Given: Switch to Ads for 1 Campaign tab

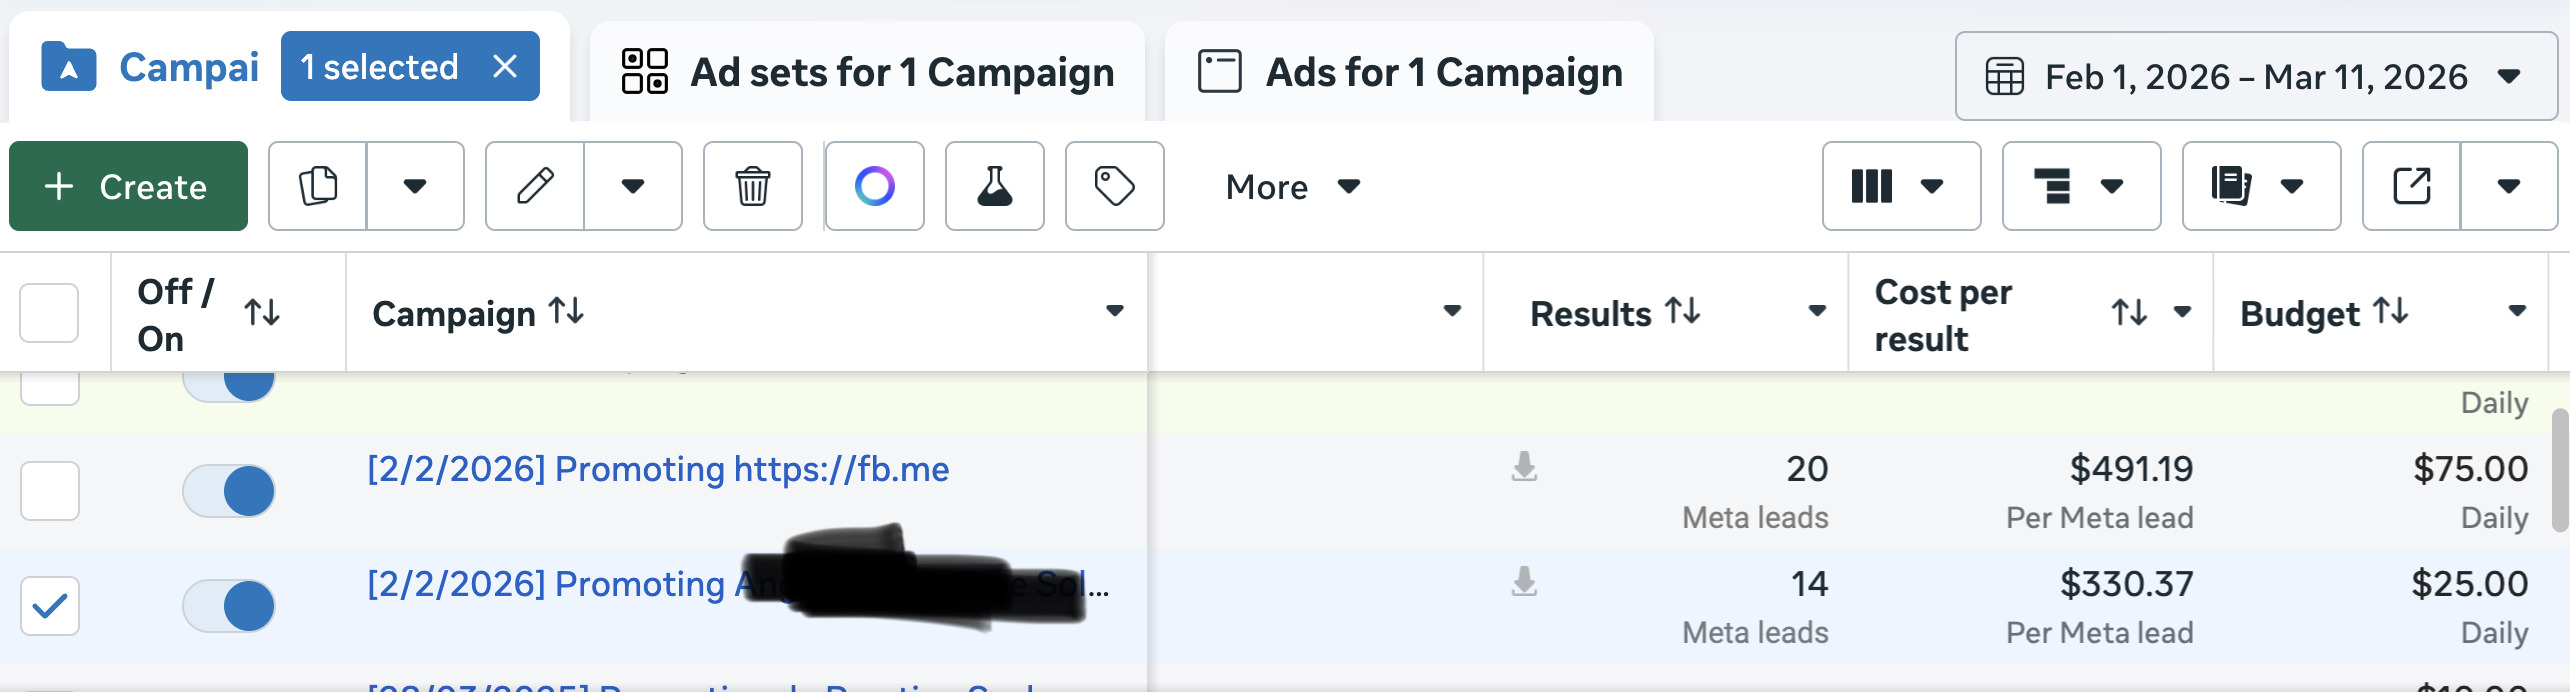Looking at the screenshot, I should pos(1409,72).
